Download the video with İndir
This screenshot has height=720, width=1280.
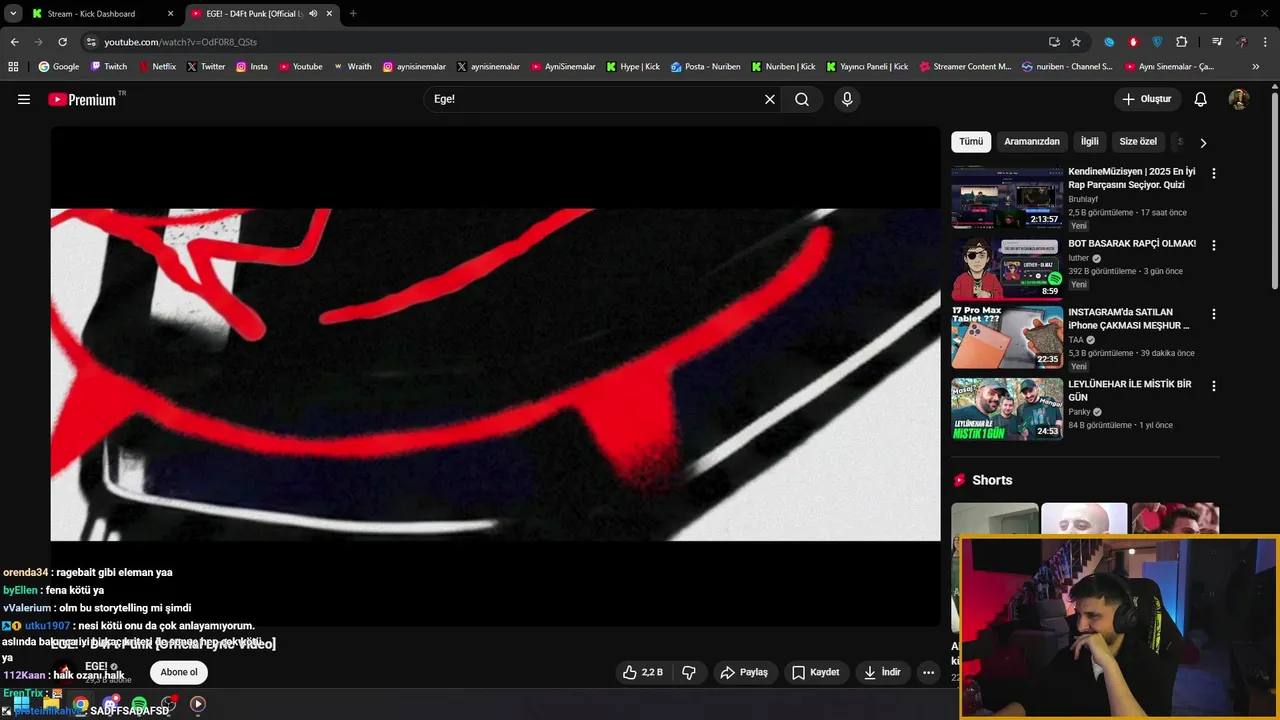pyautogui.click(x=883, y=672)
